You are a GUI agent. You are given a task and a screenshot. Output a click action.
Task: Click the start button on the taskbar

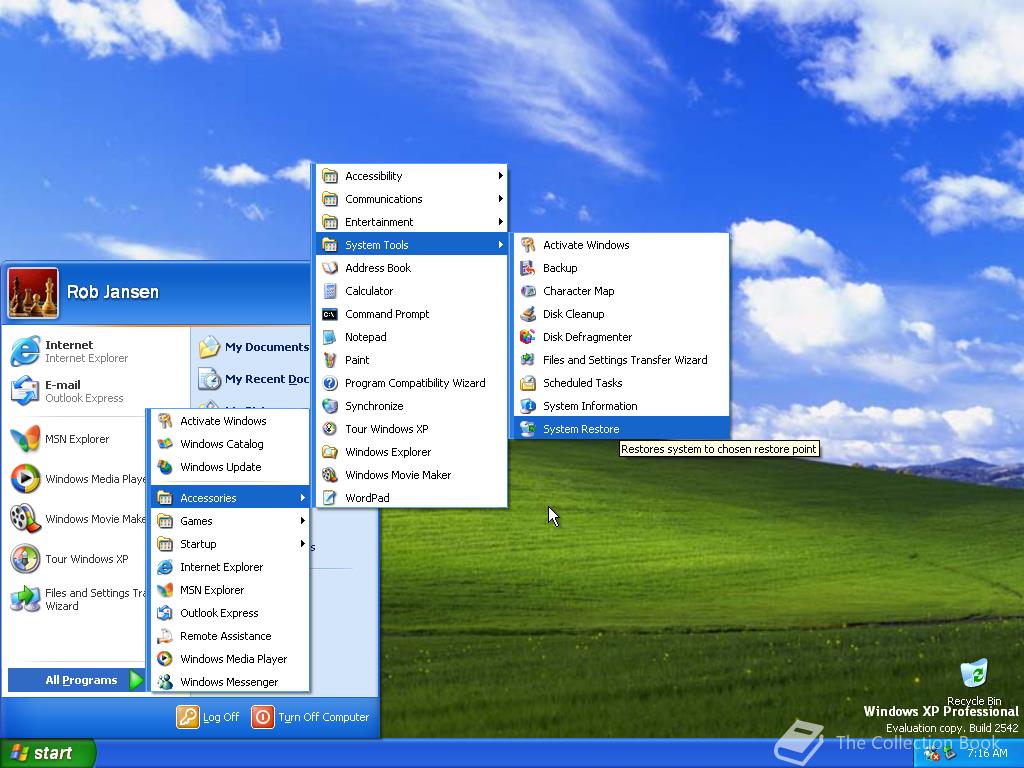click(46, 753)
